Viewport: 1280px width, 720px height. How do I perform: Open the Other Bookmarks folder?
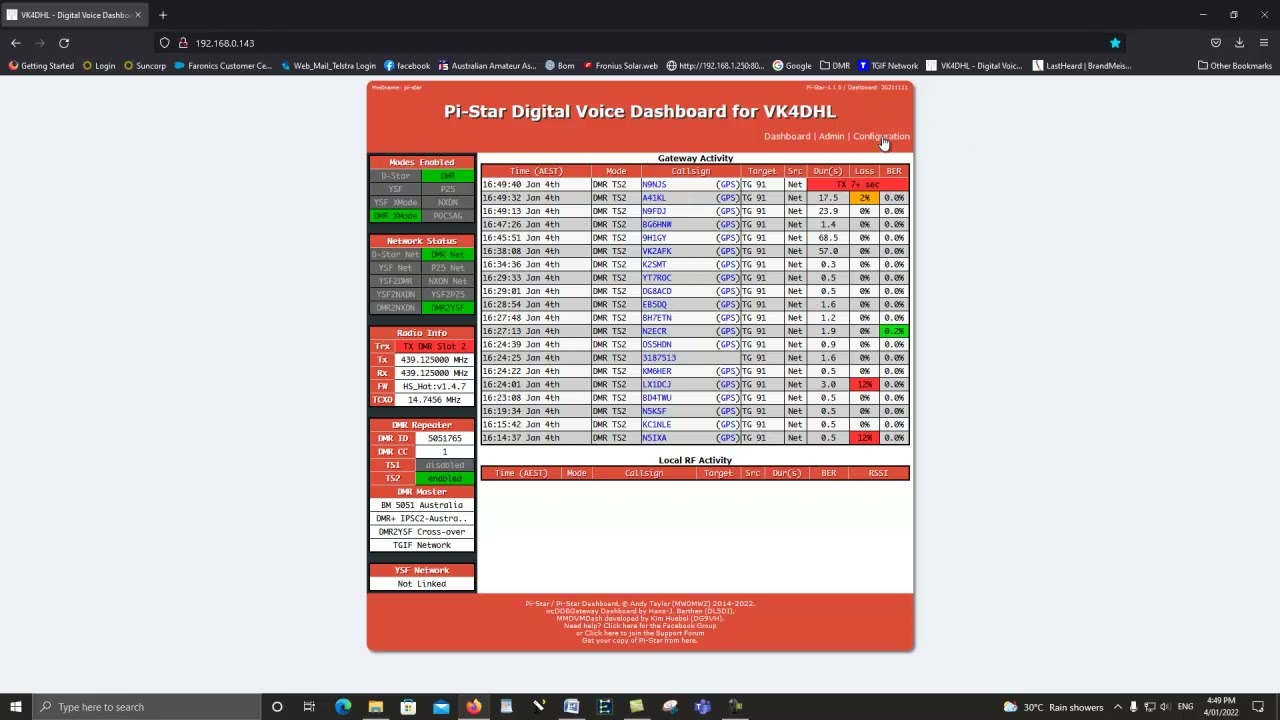click(1235, 66)
